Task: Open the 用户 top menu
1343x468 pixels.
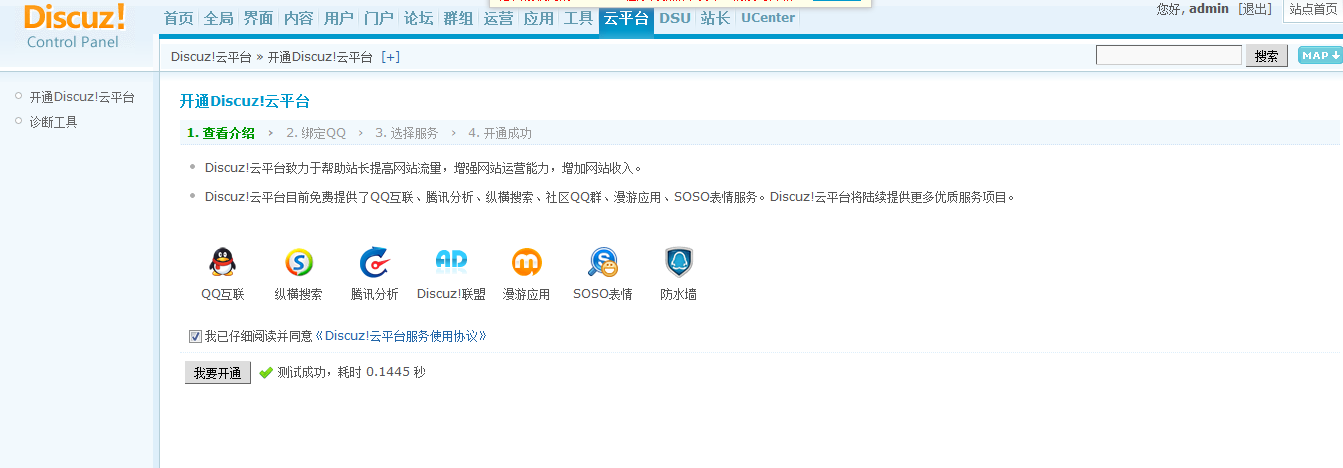Action: [x=338, y=18]
